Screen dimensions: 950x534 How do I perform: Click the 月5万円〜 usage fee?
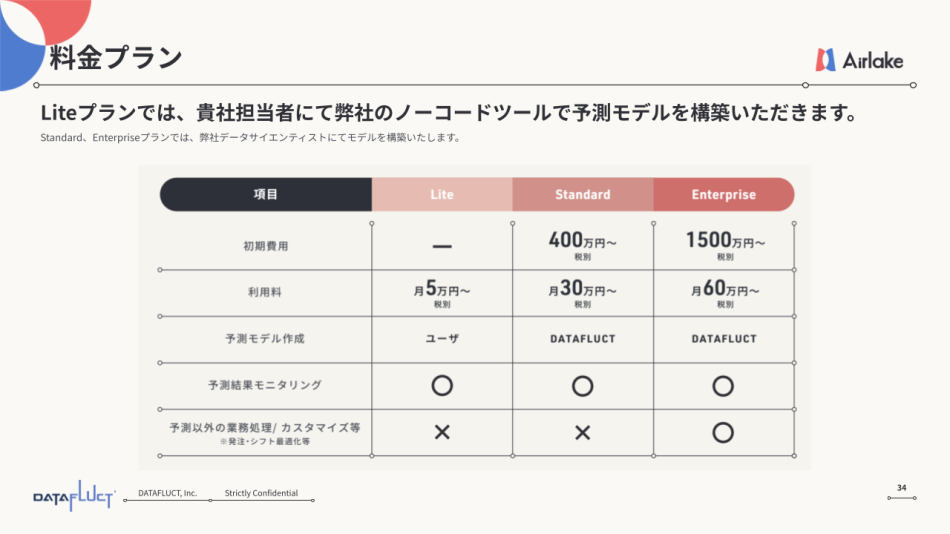(x=442, y=290)
